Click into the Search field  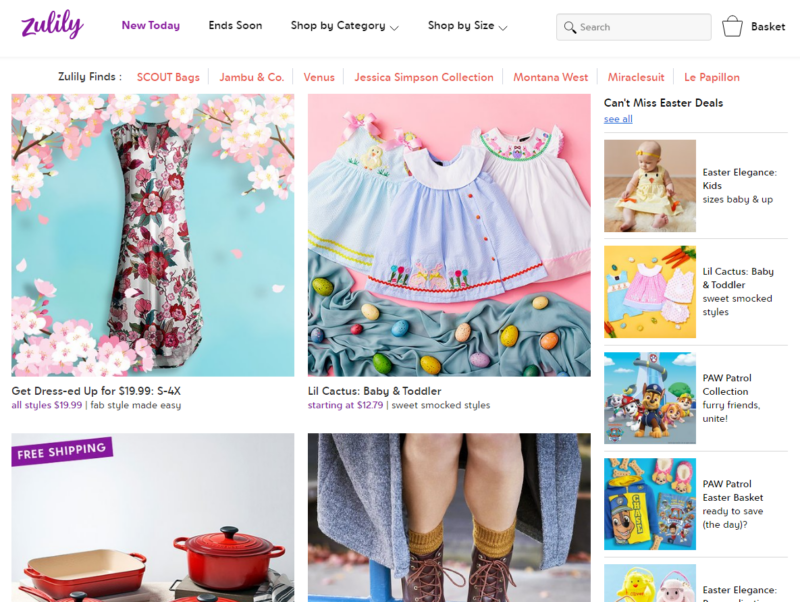coord(634,27)
